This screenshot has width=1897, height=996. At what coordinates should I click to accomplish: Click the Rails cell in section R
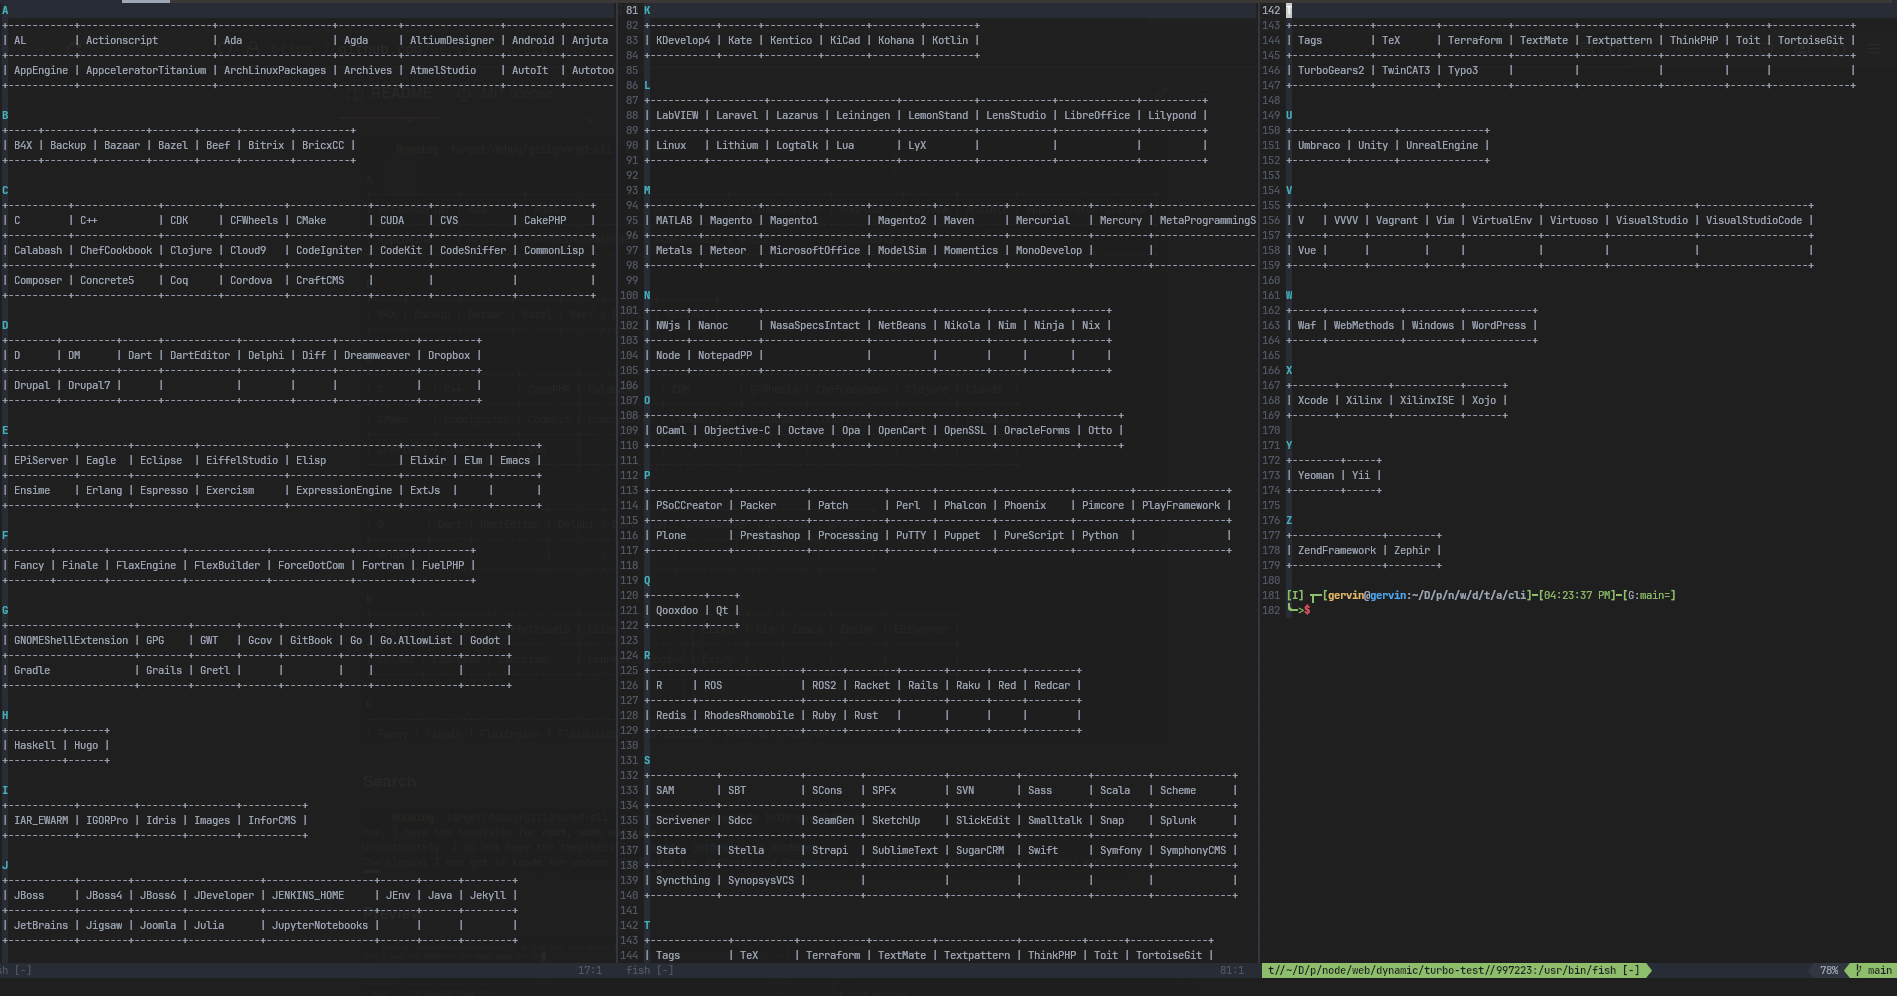tap(923, 685)
